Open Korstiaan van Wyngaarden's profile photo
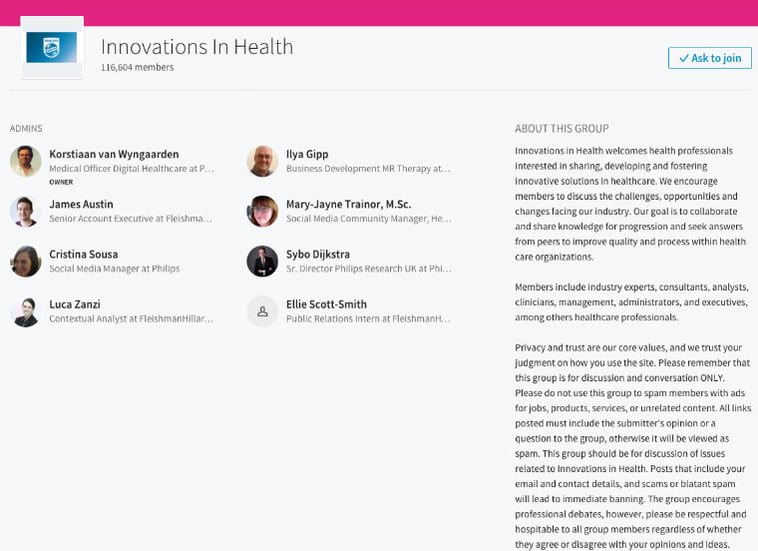This screenshot has width=758, height=551. click(26, 161)
